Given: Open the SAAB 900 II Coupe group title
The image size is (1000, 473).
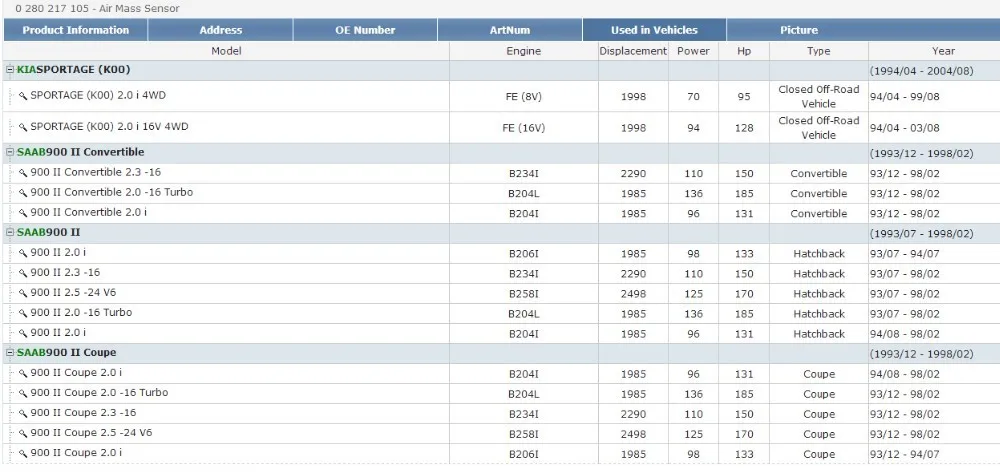Looking at the screenshot, I should click(x=66, y=353).
